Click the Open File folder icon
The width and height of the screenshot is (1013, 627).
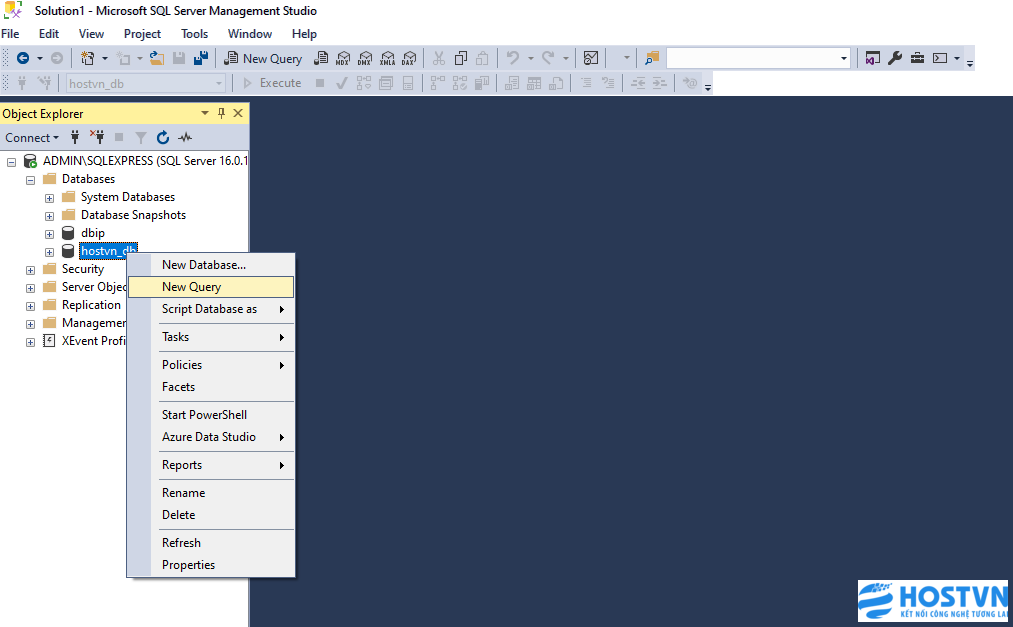coord(156,58)
